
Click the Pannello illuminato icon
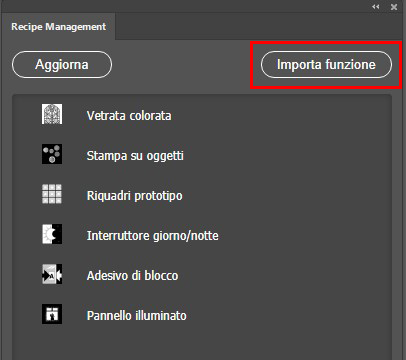(x=52, y=314)
